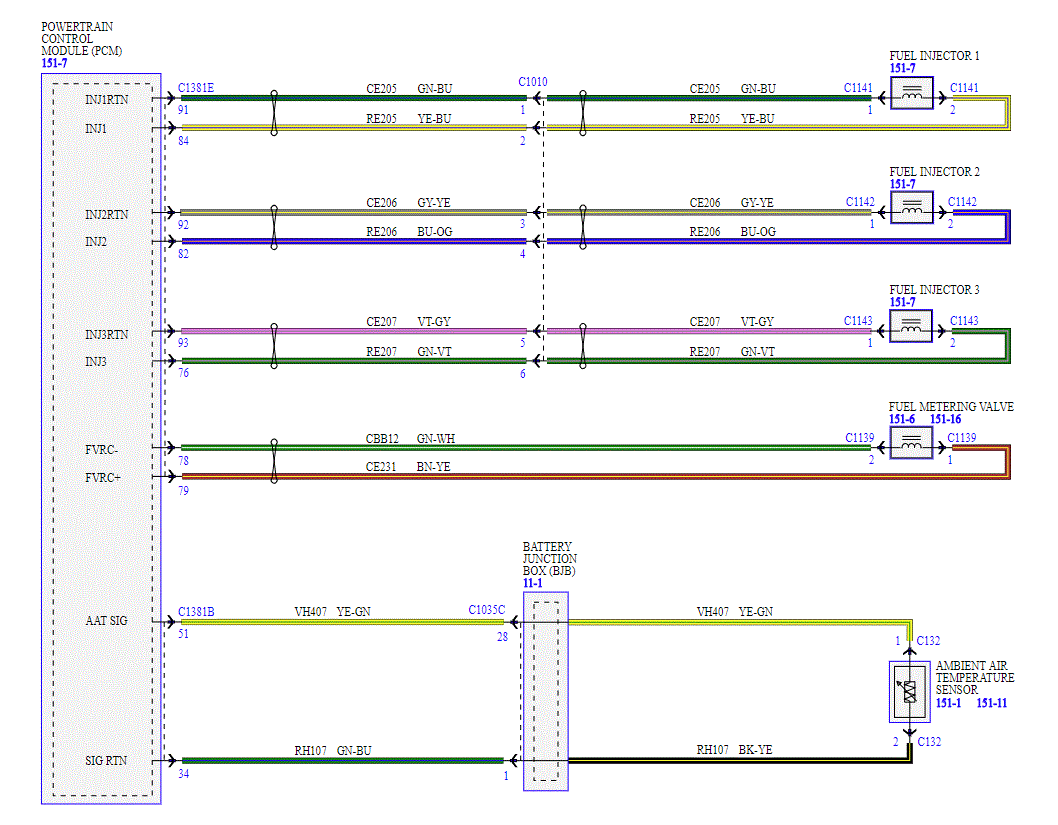This screenshot has width=1058, height=825.
Task: Open the 151-11 link beside the temperature sensor
Action: pyautogui.click(x=991, y=703)
